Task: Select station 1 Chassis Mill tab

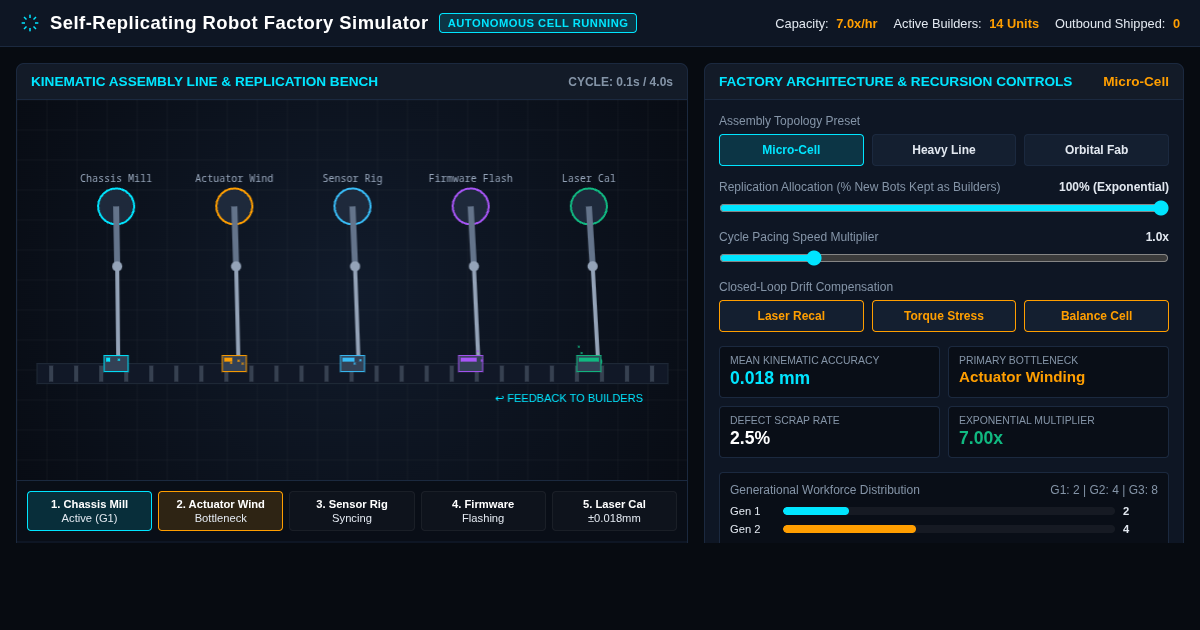Action: tap(89, 511)
